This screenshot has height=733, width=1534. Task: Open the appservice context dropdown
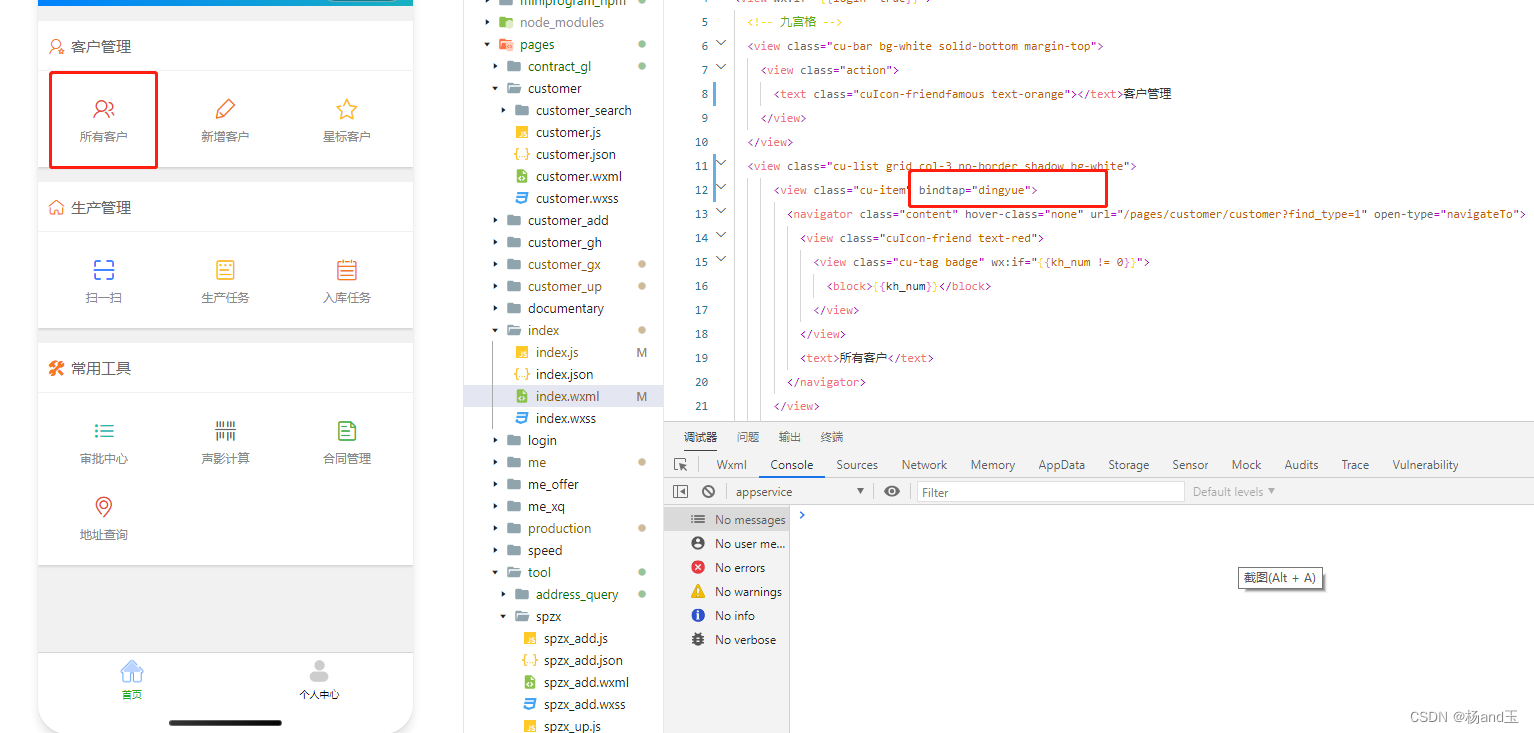[x=799, y=492]
